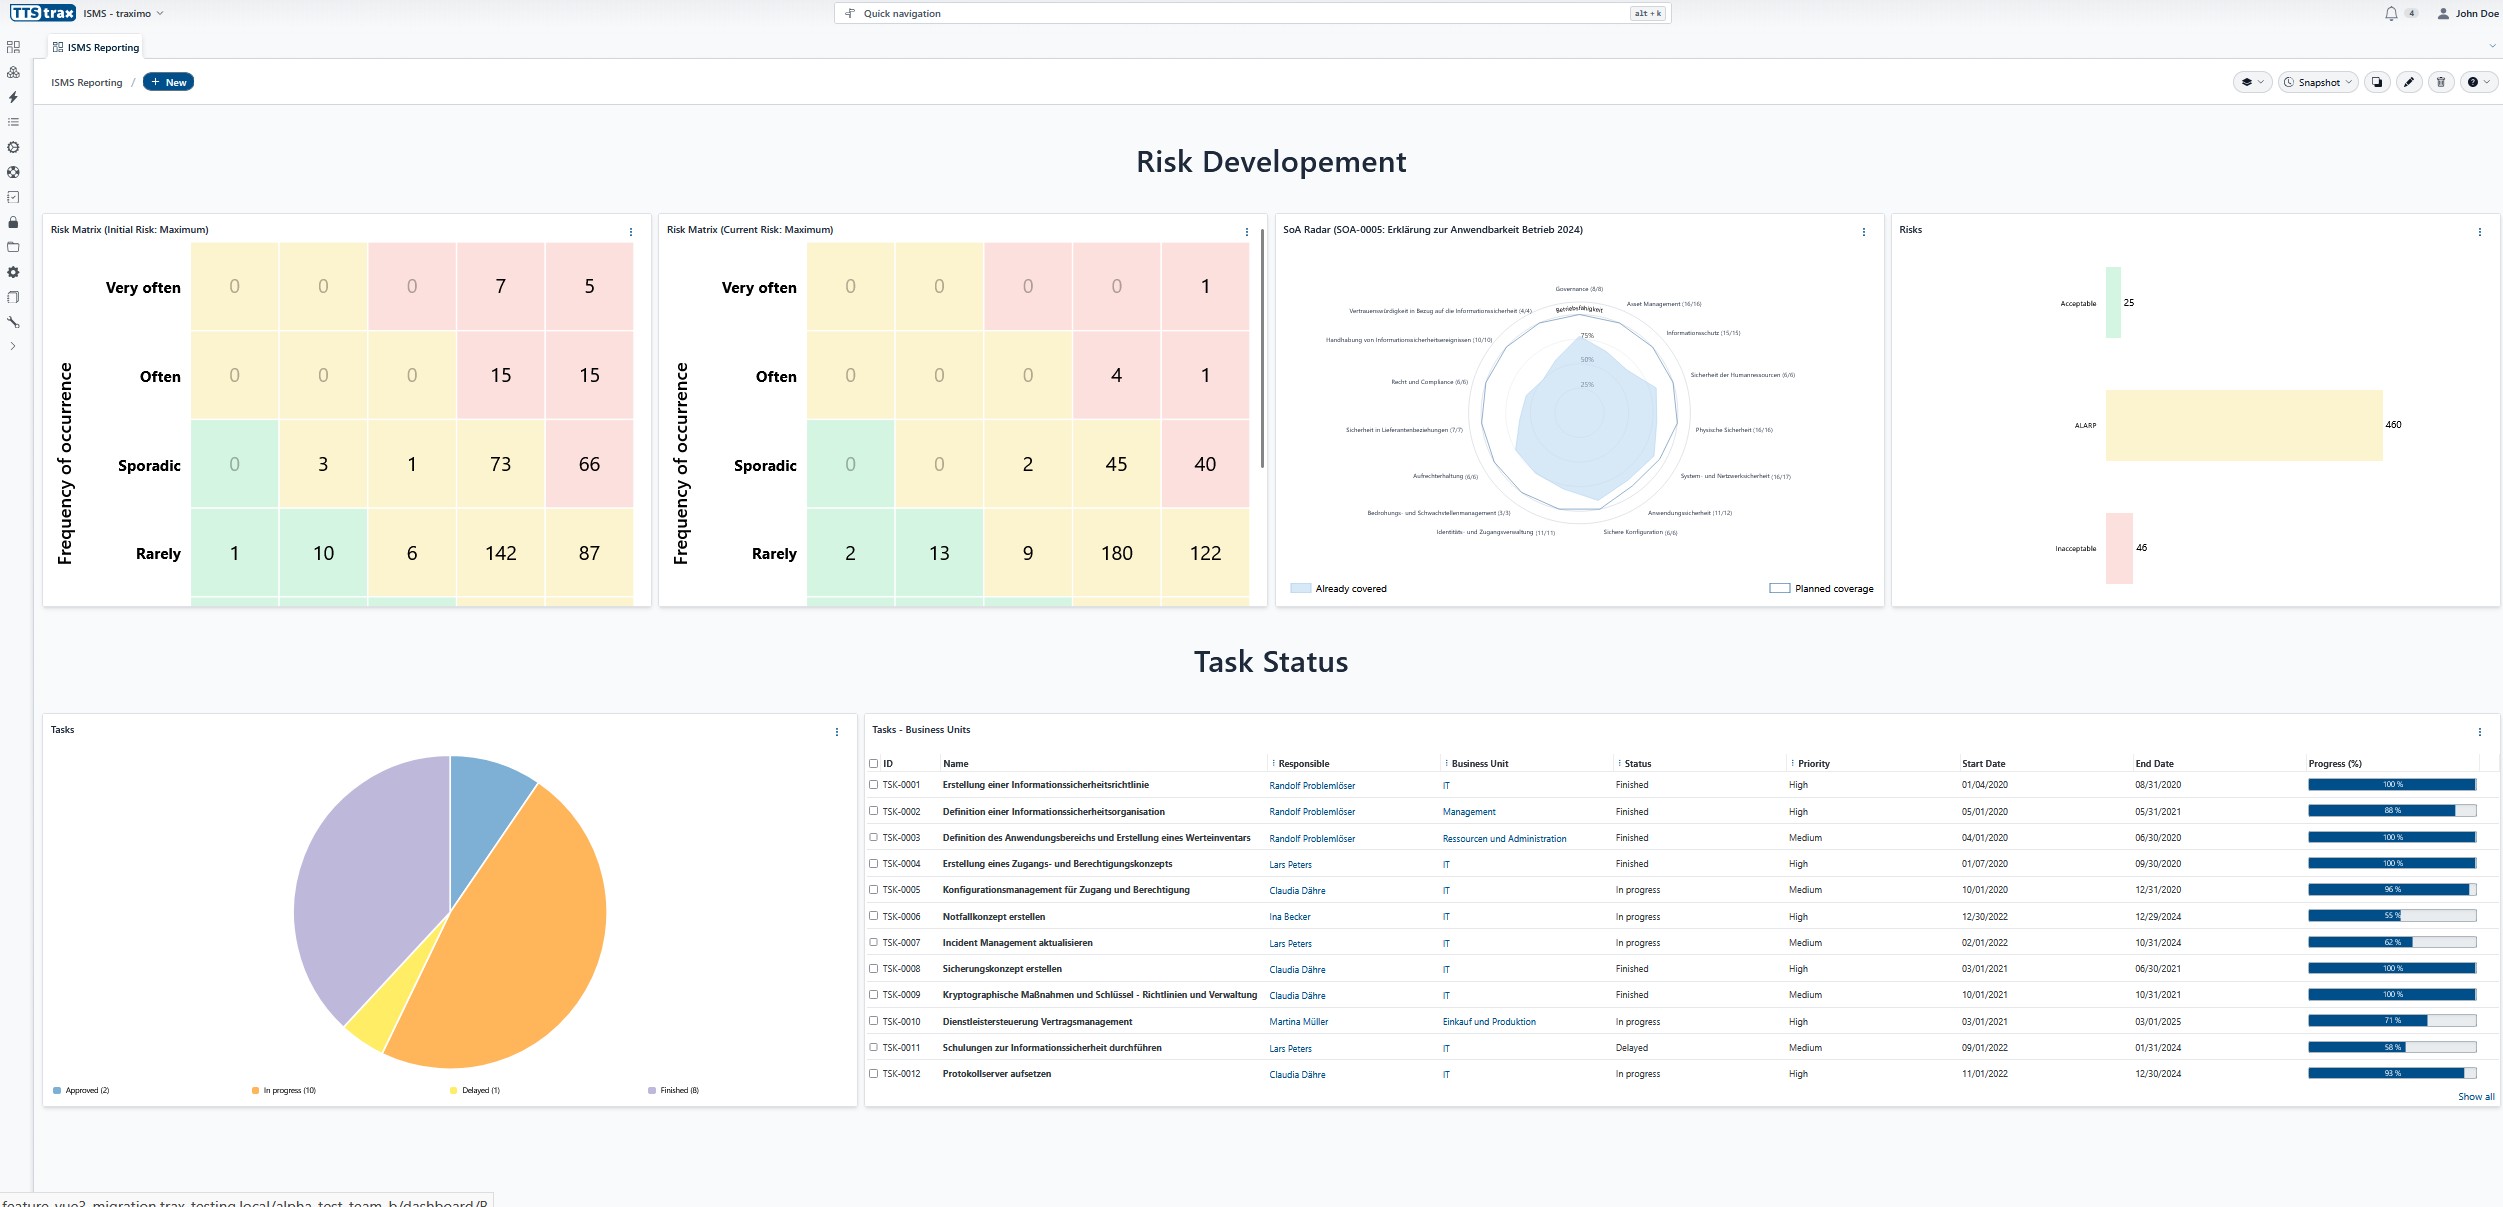
Task: Click the lightning bolt sidebar icon
Action: tap(13, 97)
